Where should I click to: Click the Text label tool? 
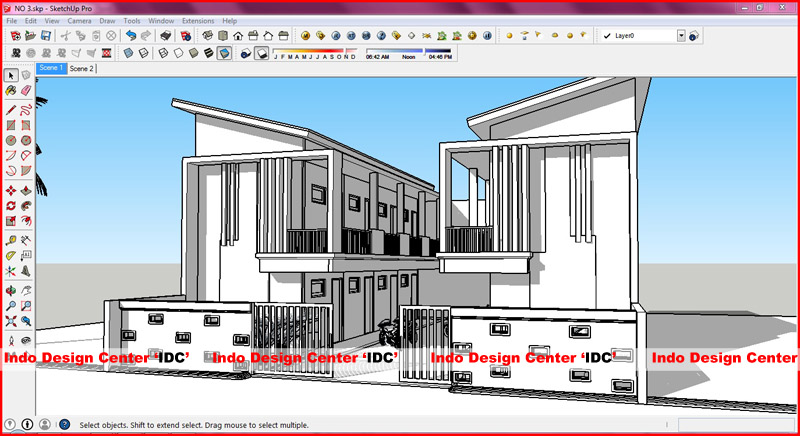coord(26,255)
